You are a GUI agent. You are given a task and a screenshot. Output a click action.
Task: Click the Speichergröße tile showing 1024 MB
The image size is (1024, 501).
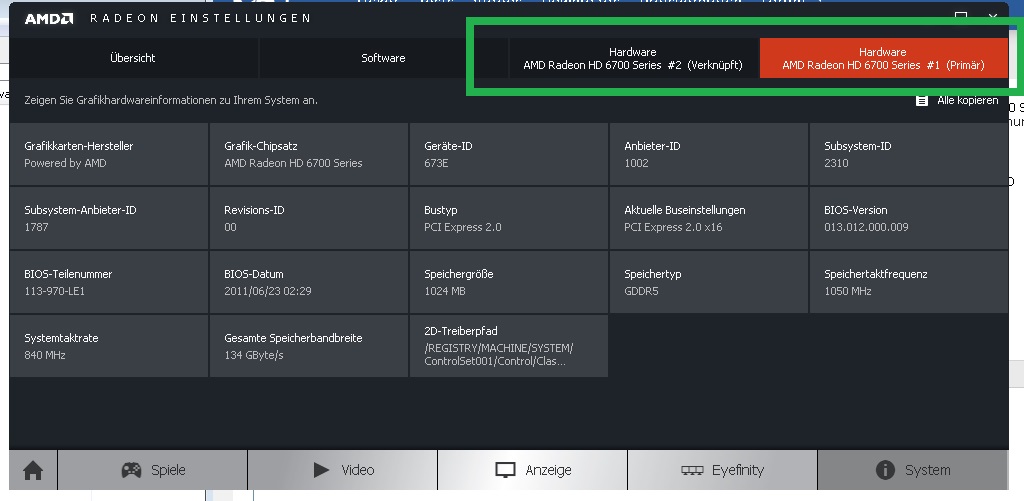click(x=509, y=282)
